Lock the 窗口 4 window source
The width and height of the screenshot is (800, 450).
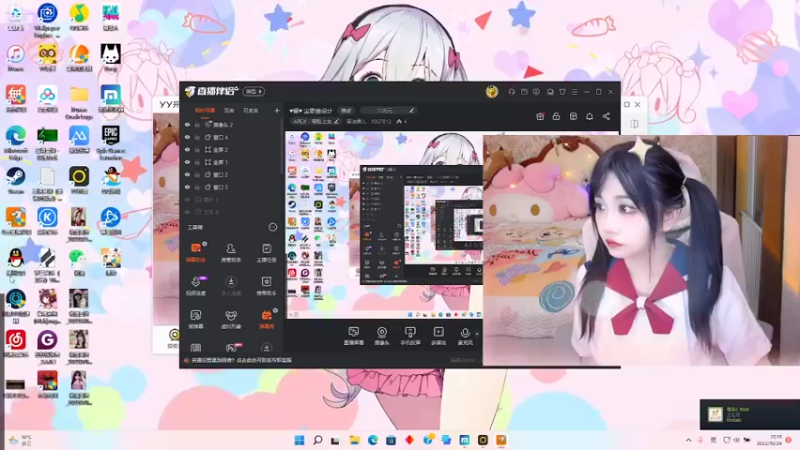pos(197,137)
